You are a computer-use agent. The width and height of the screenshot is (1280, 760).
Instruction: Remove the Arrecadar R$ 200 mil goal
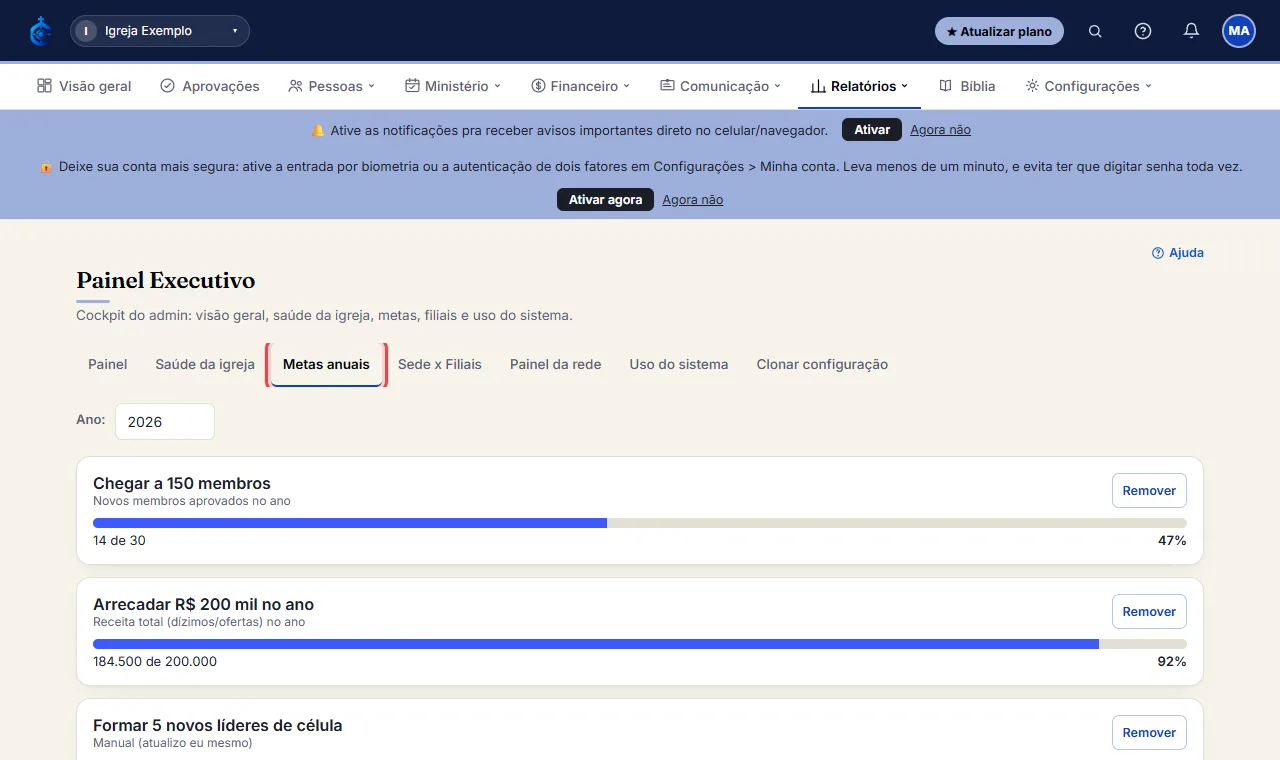tap(1149, 612)
